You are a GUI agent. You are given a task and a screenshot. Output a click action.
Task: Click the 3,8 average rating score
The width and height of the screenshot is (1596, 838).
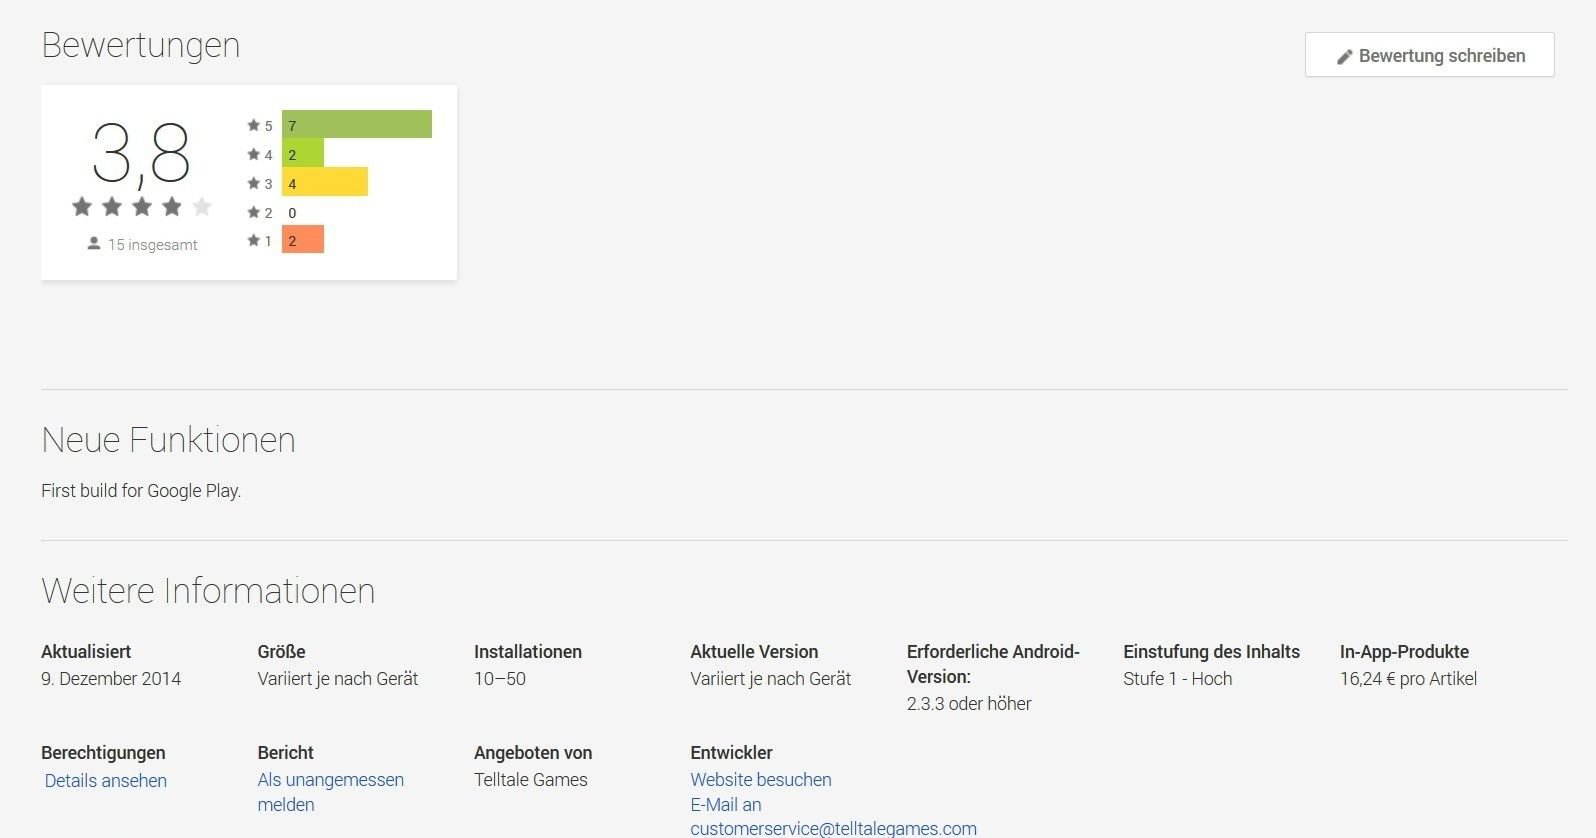coord(141,154)
